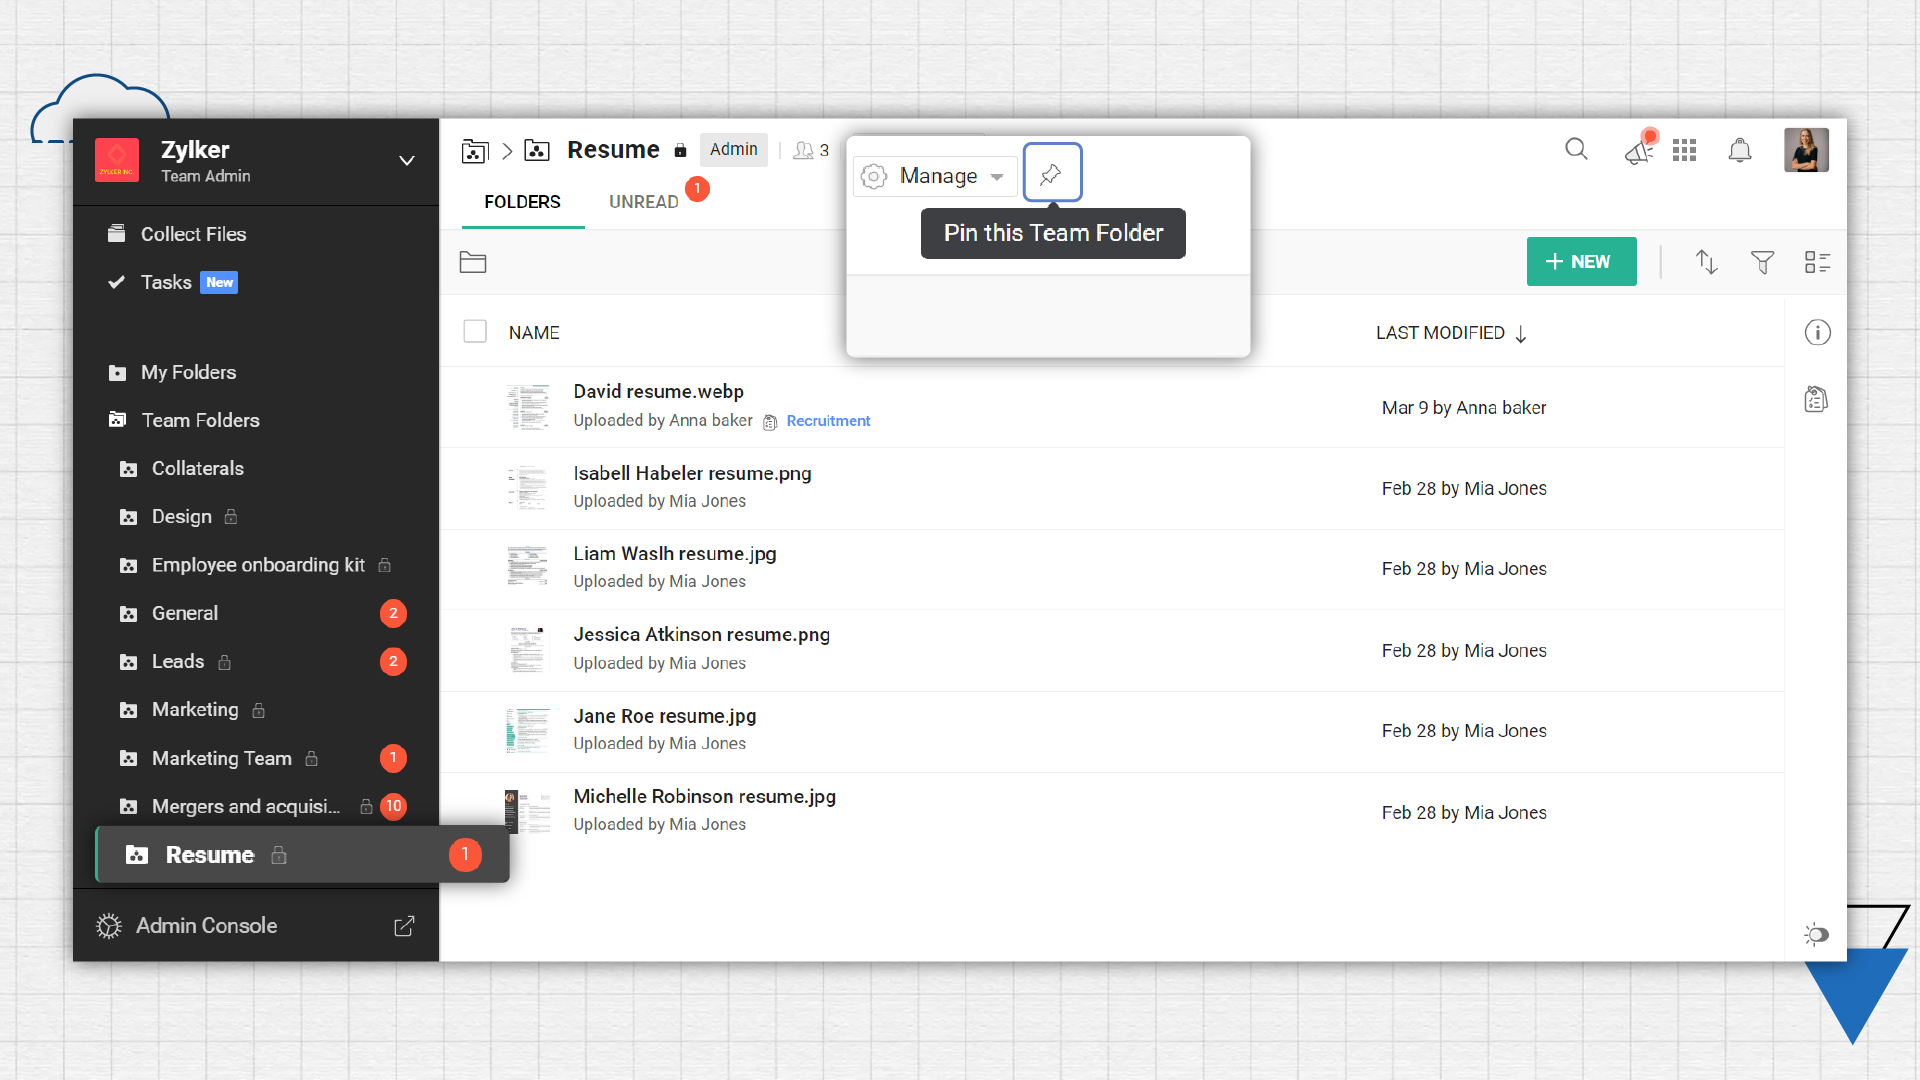Click the filter funnel icon
The width and height of the screenshot is (1920, 1080).
point(1762,262)
